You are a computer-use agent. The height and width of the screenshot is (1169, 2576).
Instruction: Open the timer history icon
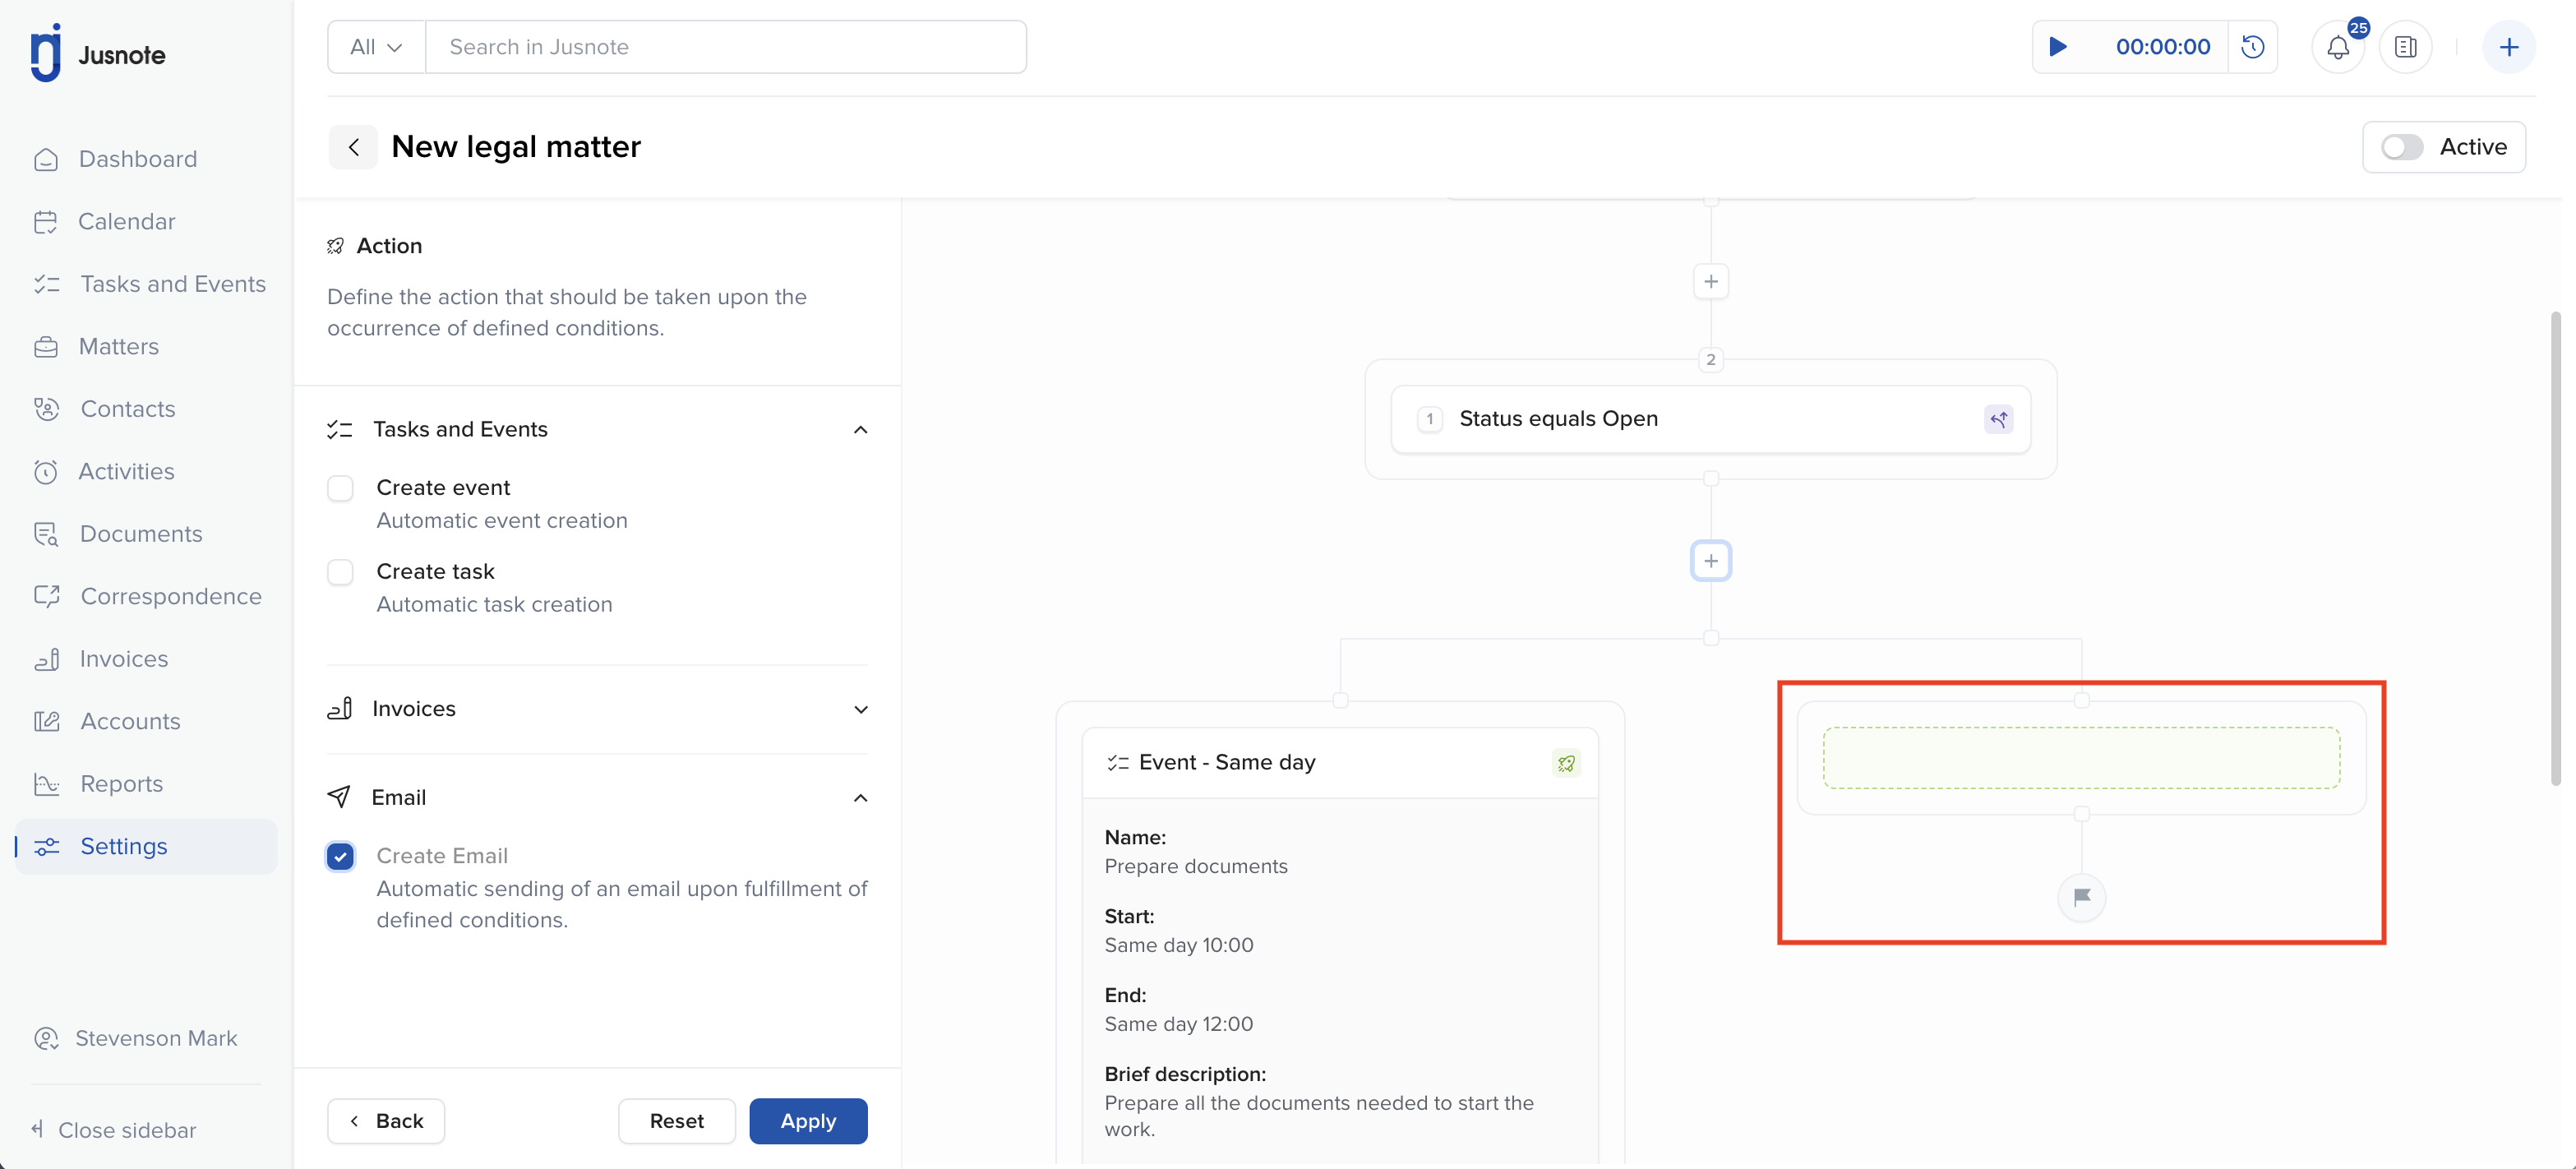click(x=2252, y=47)
